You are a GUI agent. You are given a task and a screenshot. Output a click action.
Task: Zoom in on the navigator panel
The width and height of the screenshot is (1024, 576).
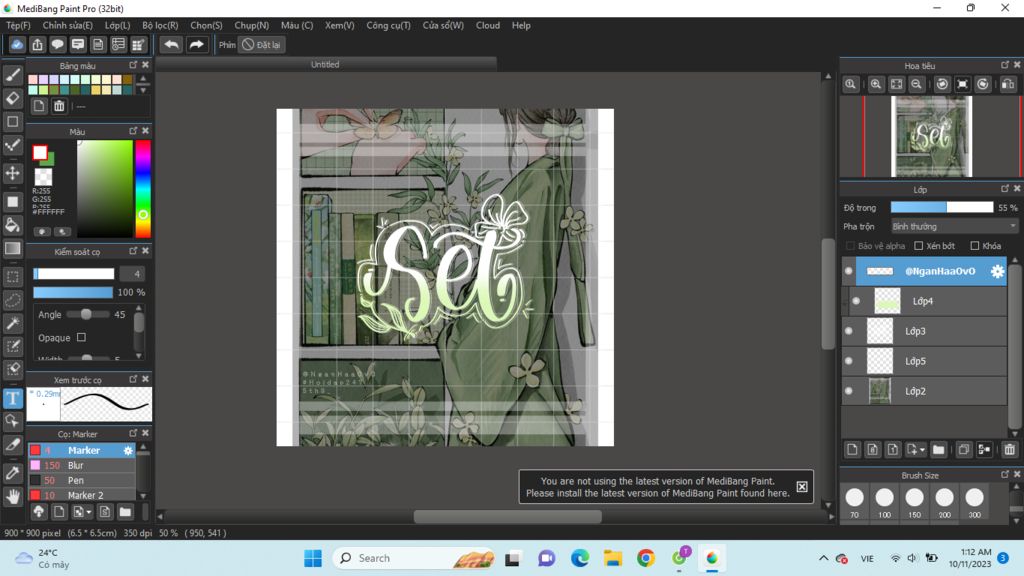876,84
